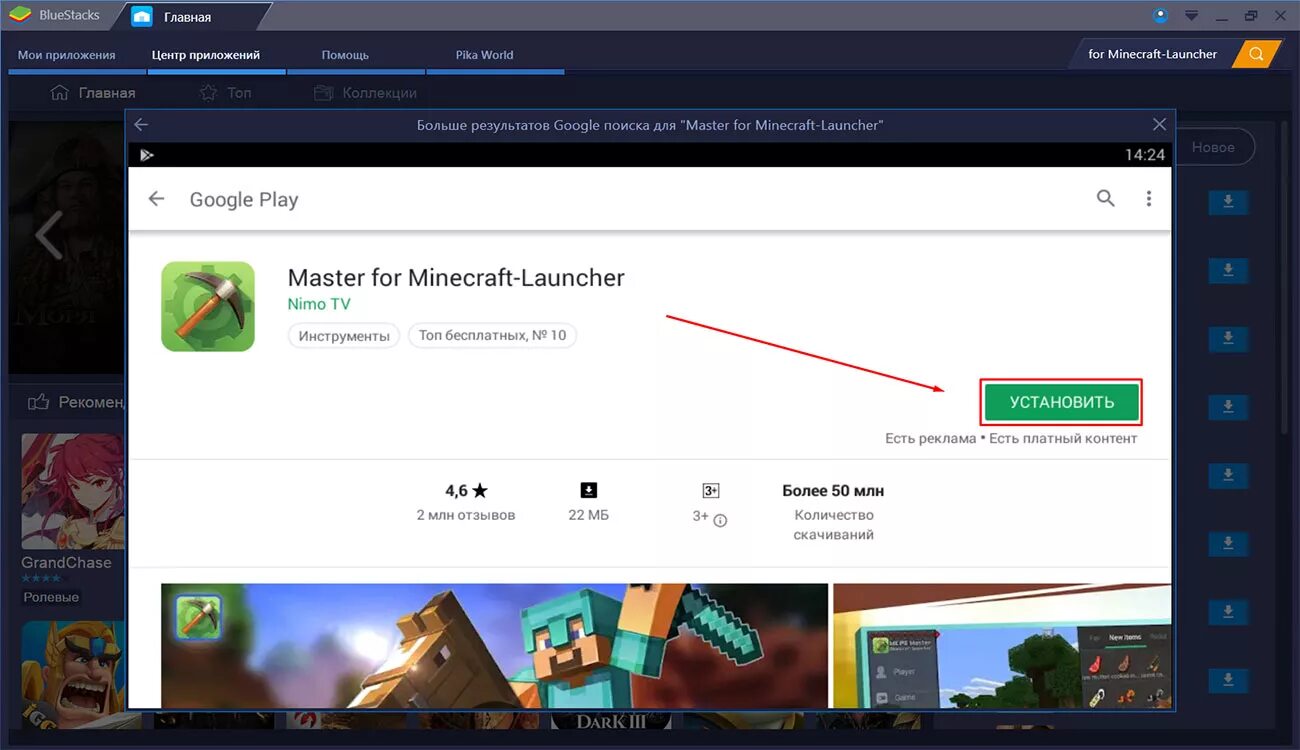Click the back arrow in search results dialog
The image size is (1300, 750).
[x=141, y=125]
